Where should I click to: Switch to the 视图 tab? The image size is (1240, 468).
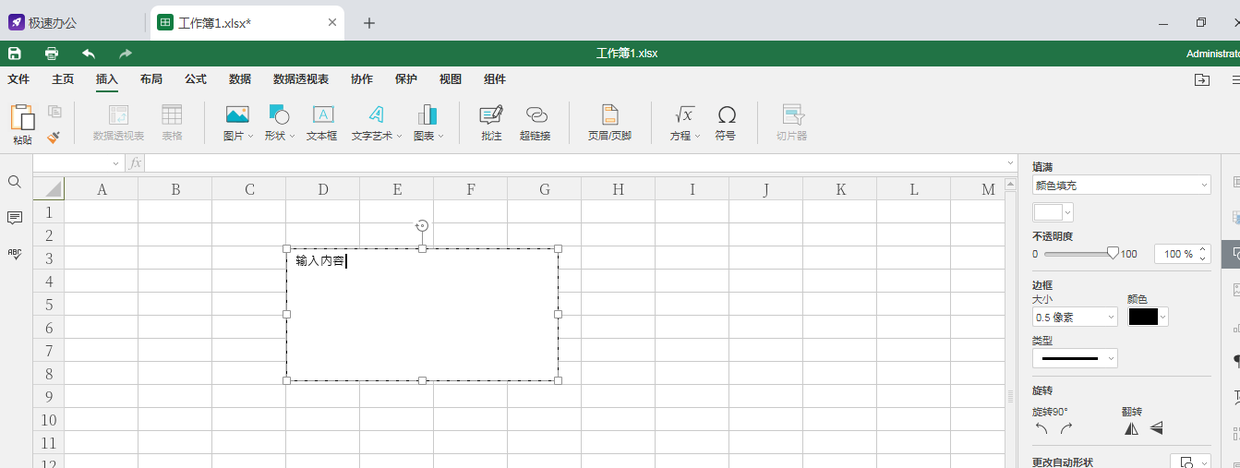click(450, 79)
